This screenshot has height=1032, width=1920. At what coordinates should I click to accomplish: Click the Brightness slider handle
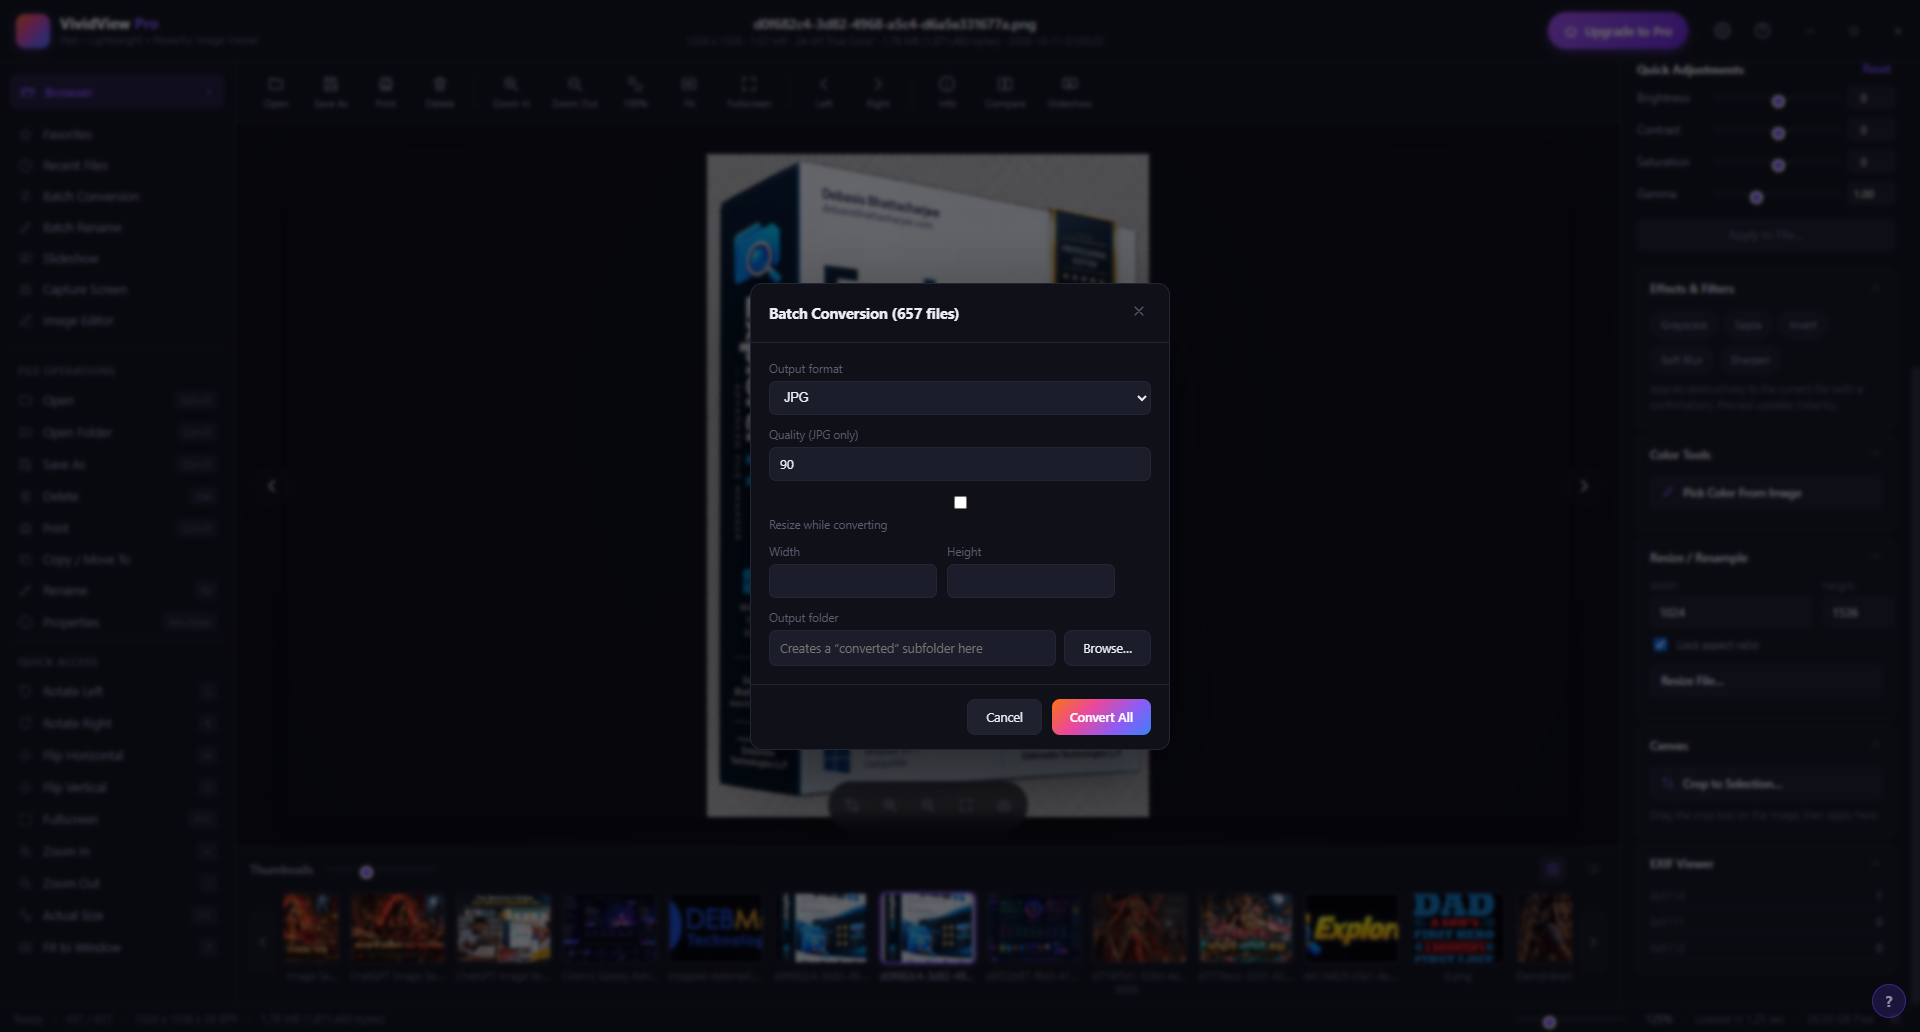coord(1778,101)
